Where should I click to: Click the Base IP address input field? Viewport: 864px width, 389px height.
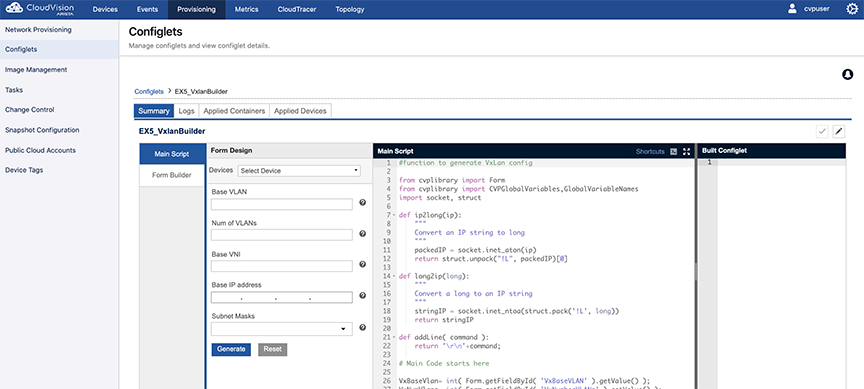pyautogui.click(x=282, y=298)
